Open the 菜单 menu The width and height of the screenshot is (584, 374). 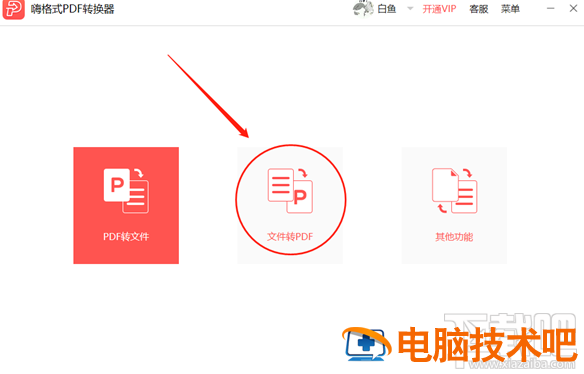click(x=510, y=9)
